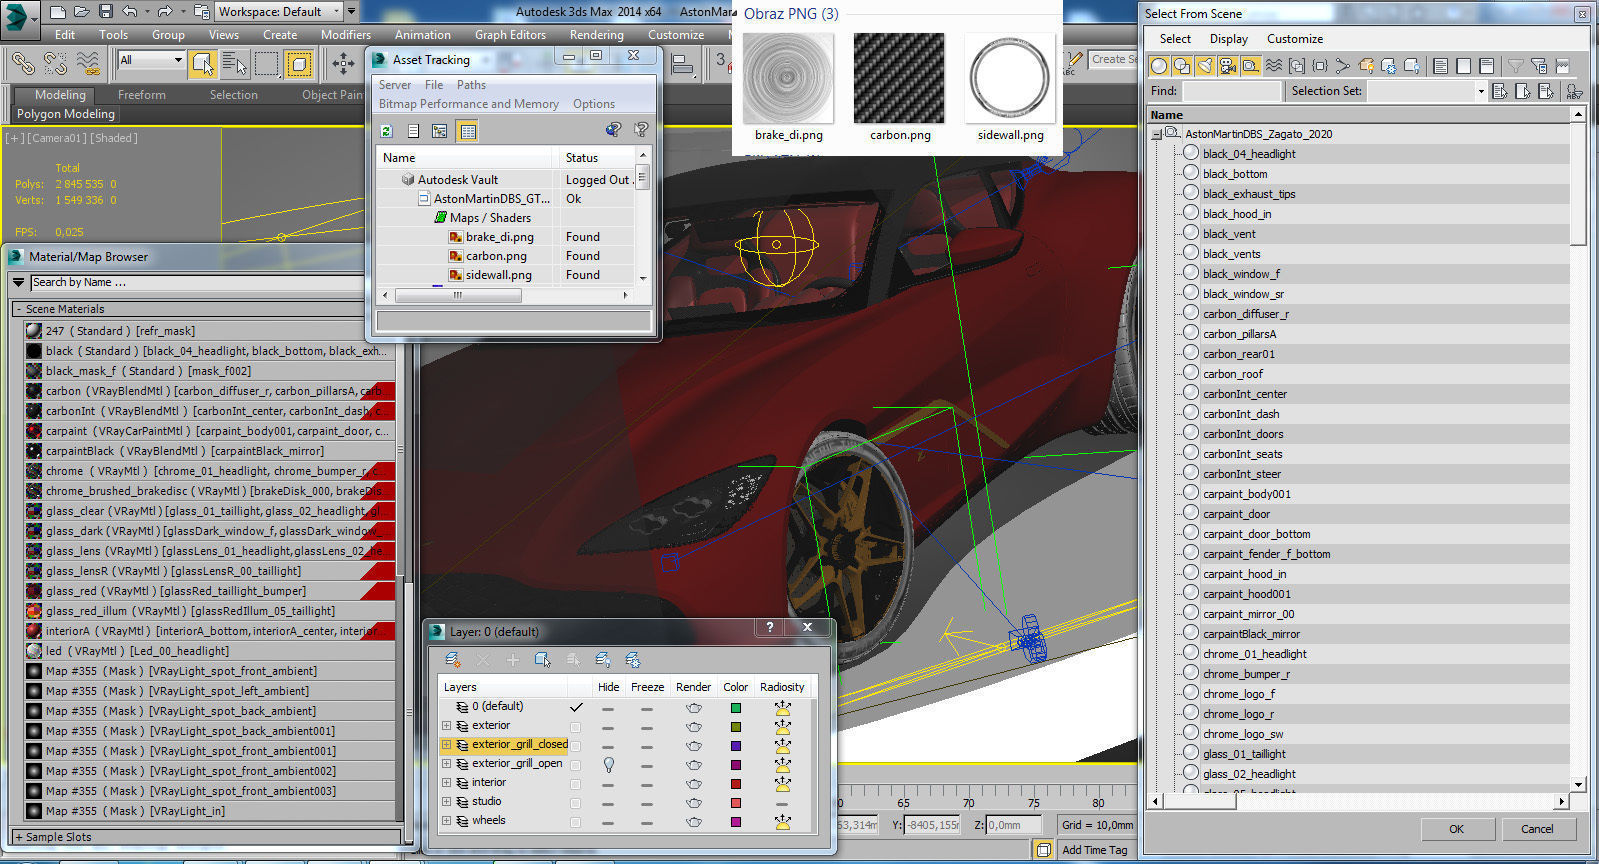Switch to the Freeform ribbon tab

142,95
